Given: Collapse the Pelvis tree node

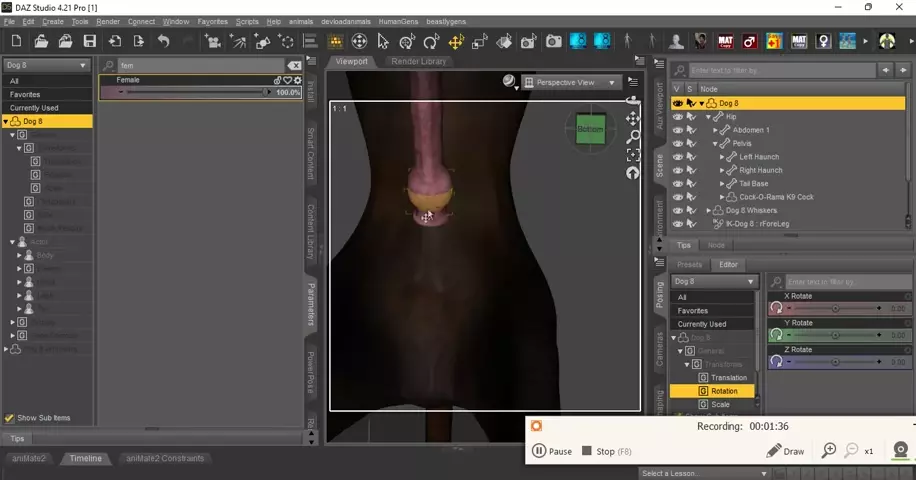Looking at the screenshot, I should 715,143.
